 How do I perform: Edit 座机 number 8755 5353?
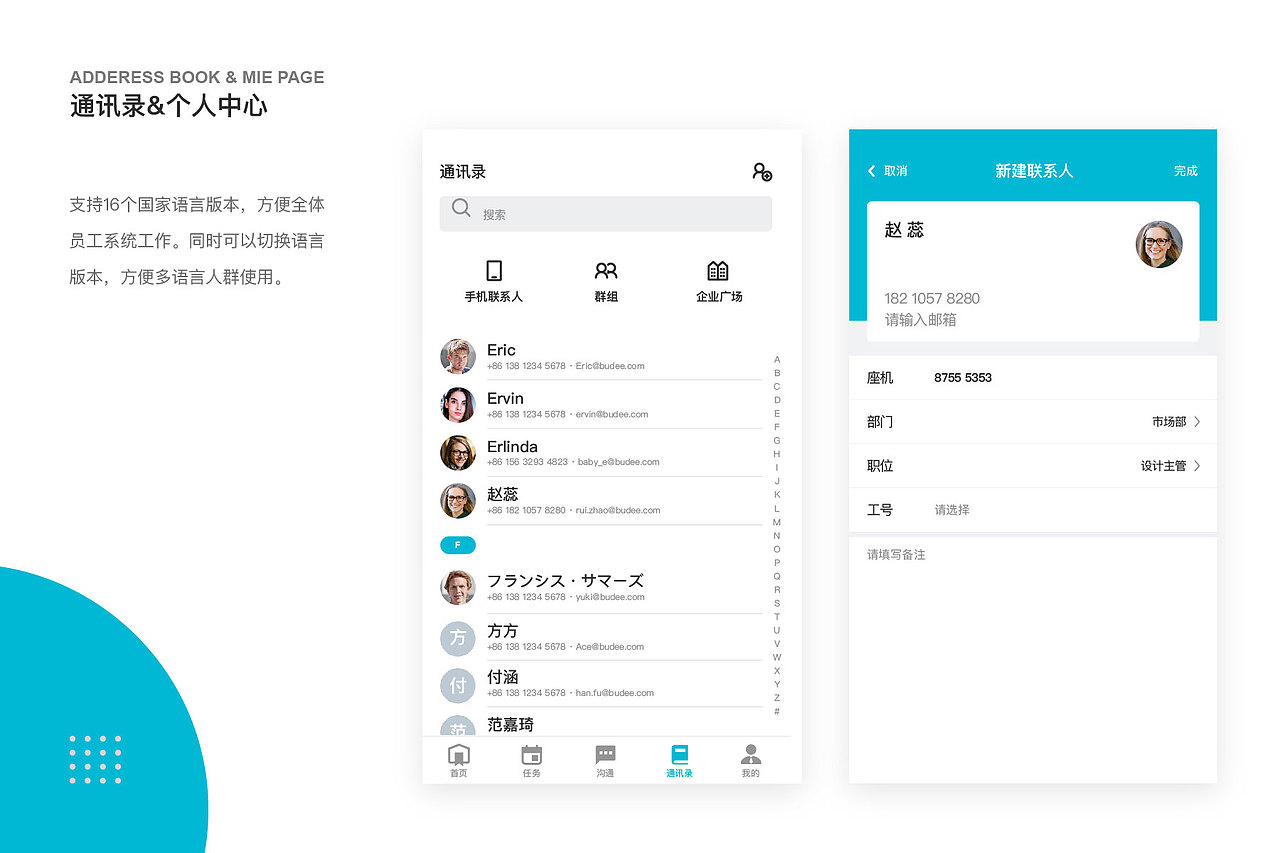click(x=963, y=378)
